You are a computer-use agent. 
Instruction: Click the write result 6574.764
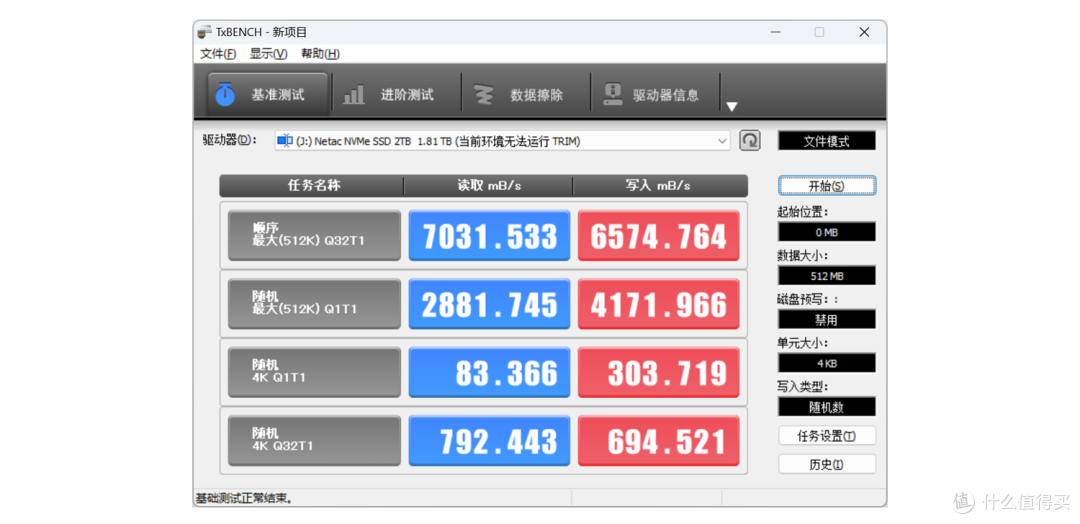point(658,235)
